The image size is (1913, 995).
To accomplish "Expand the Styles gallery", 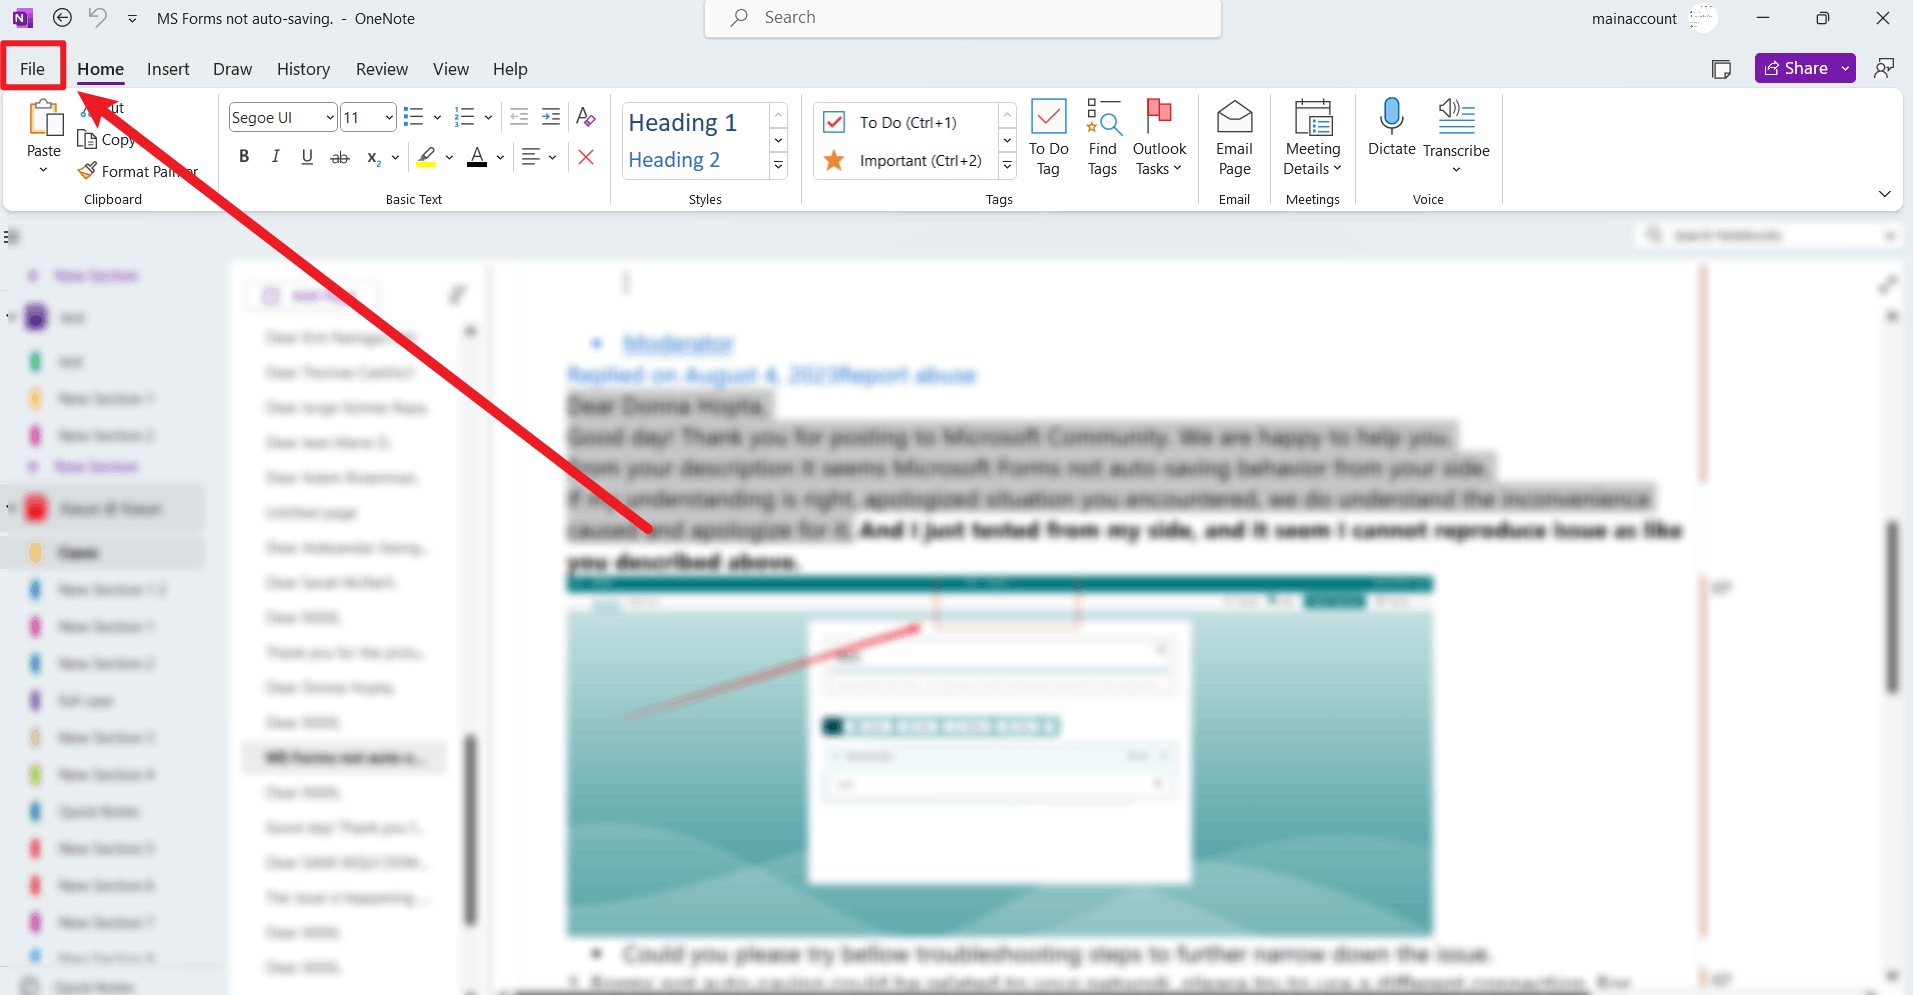I will click(778, 166).
